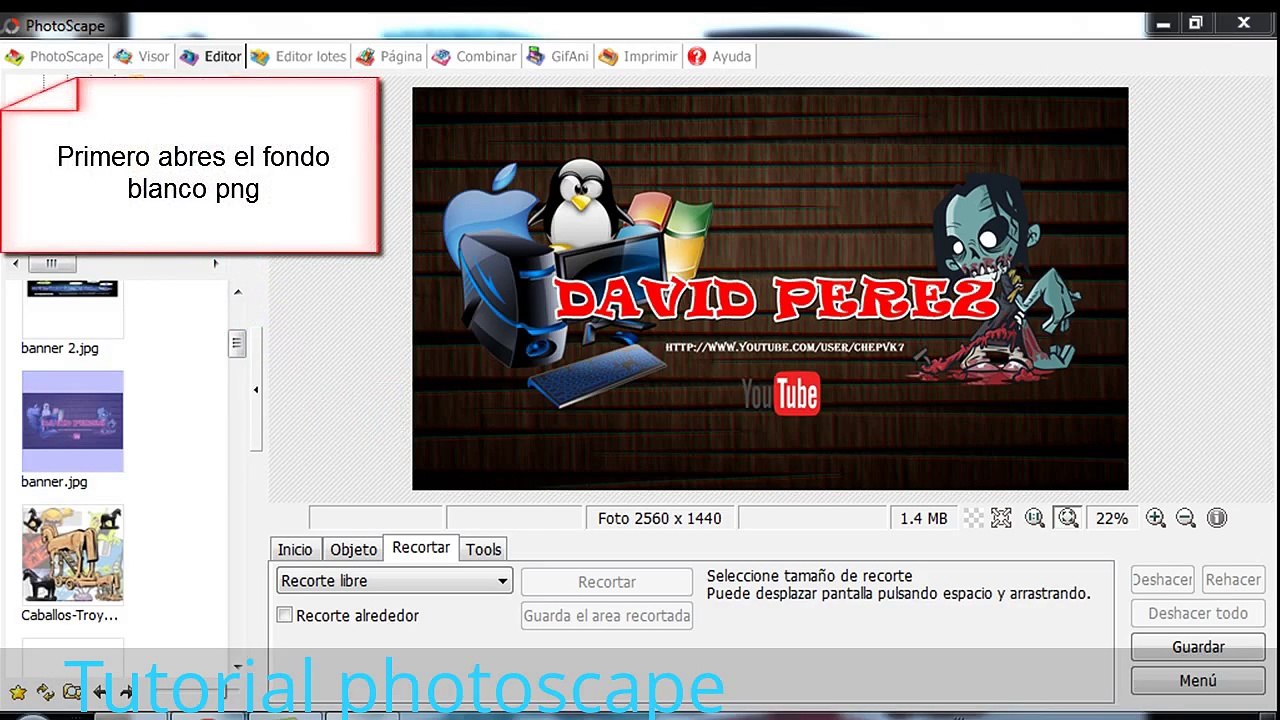Screen dimensions: 1280x720
Task: Open the Menú button
Action: (1198, 681)
